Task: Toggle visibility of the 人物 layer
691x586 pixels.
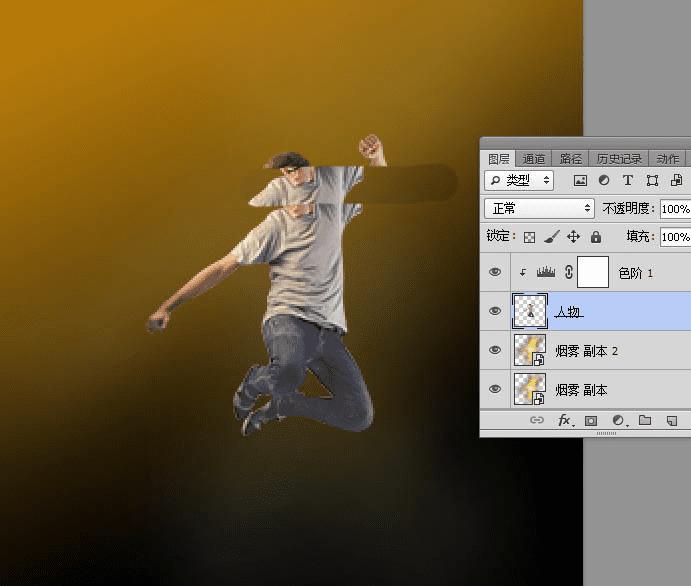Action: (x=495, y=311)
